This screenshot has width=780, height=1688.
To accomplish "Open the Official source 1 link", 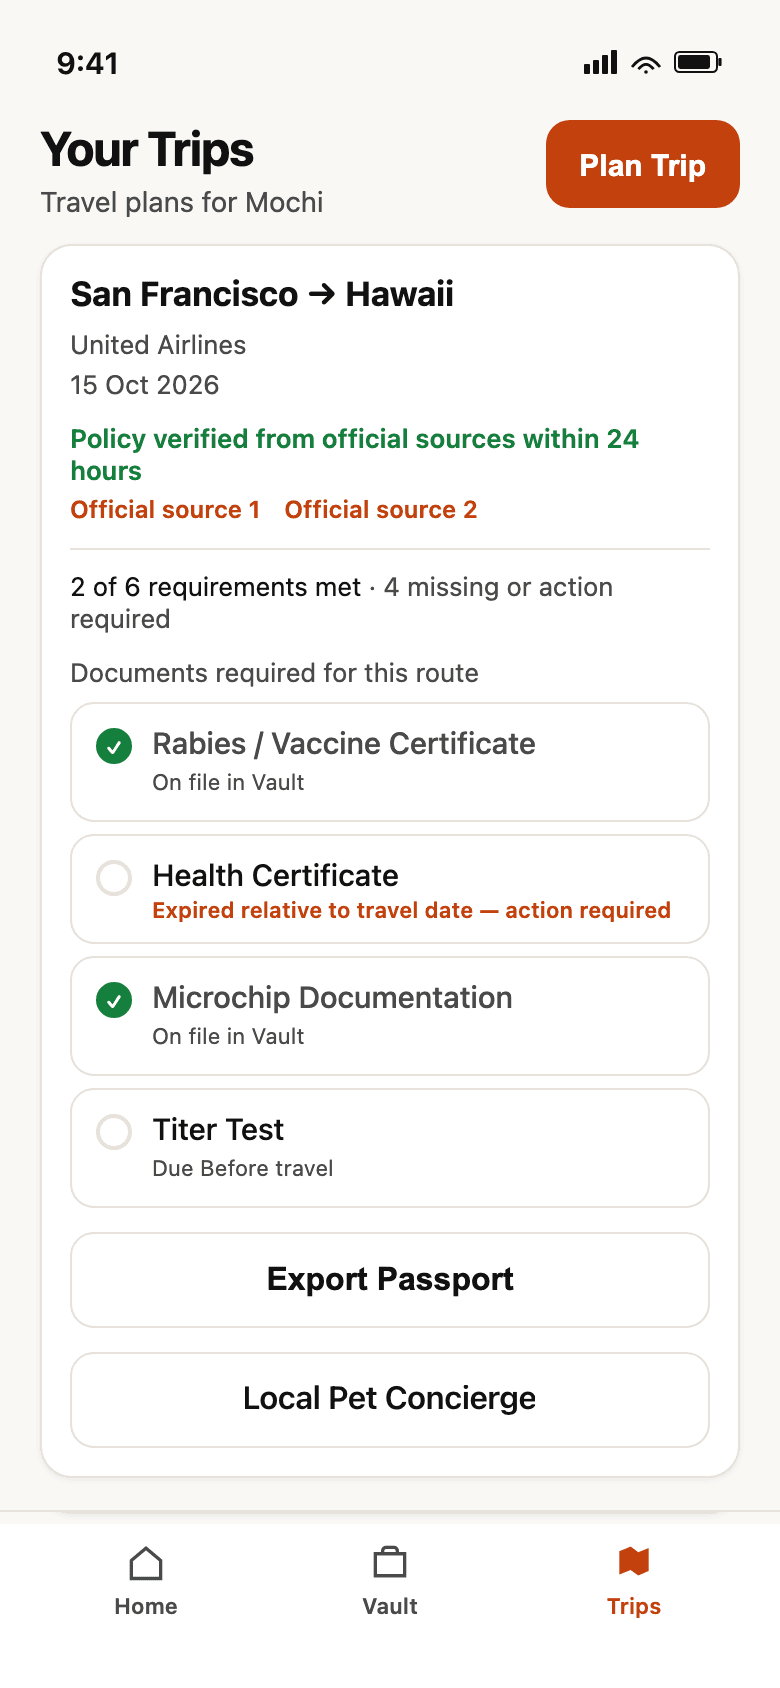I will tap(165, 510).
